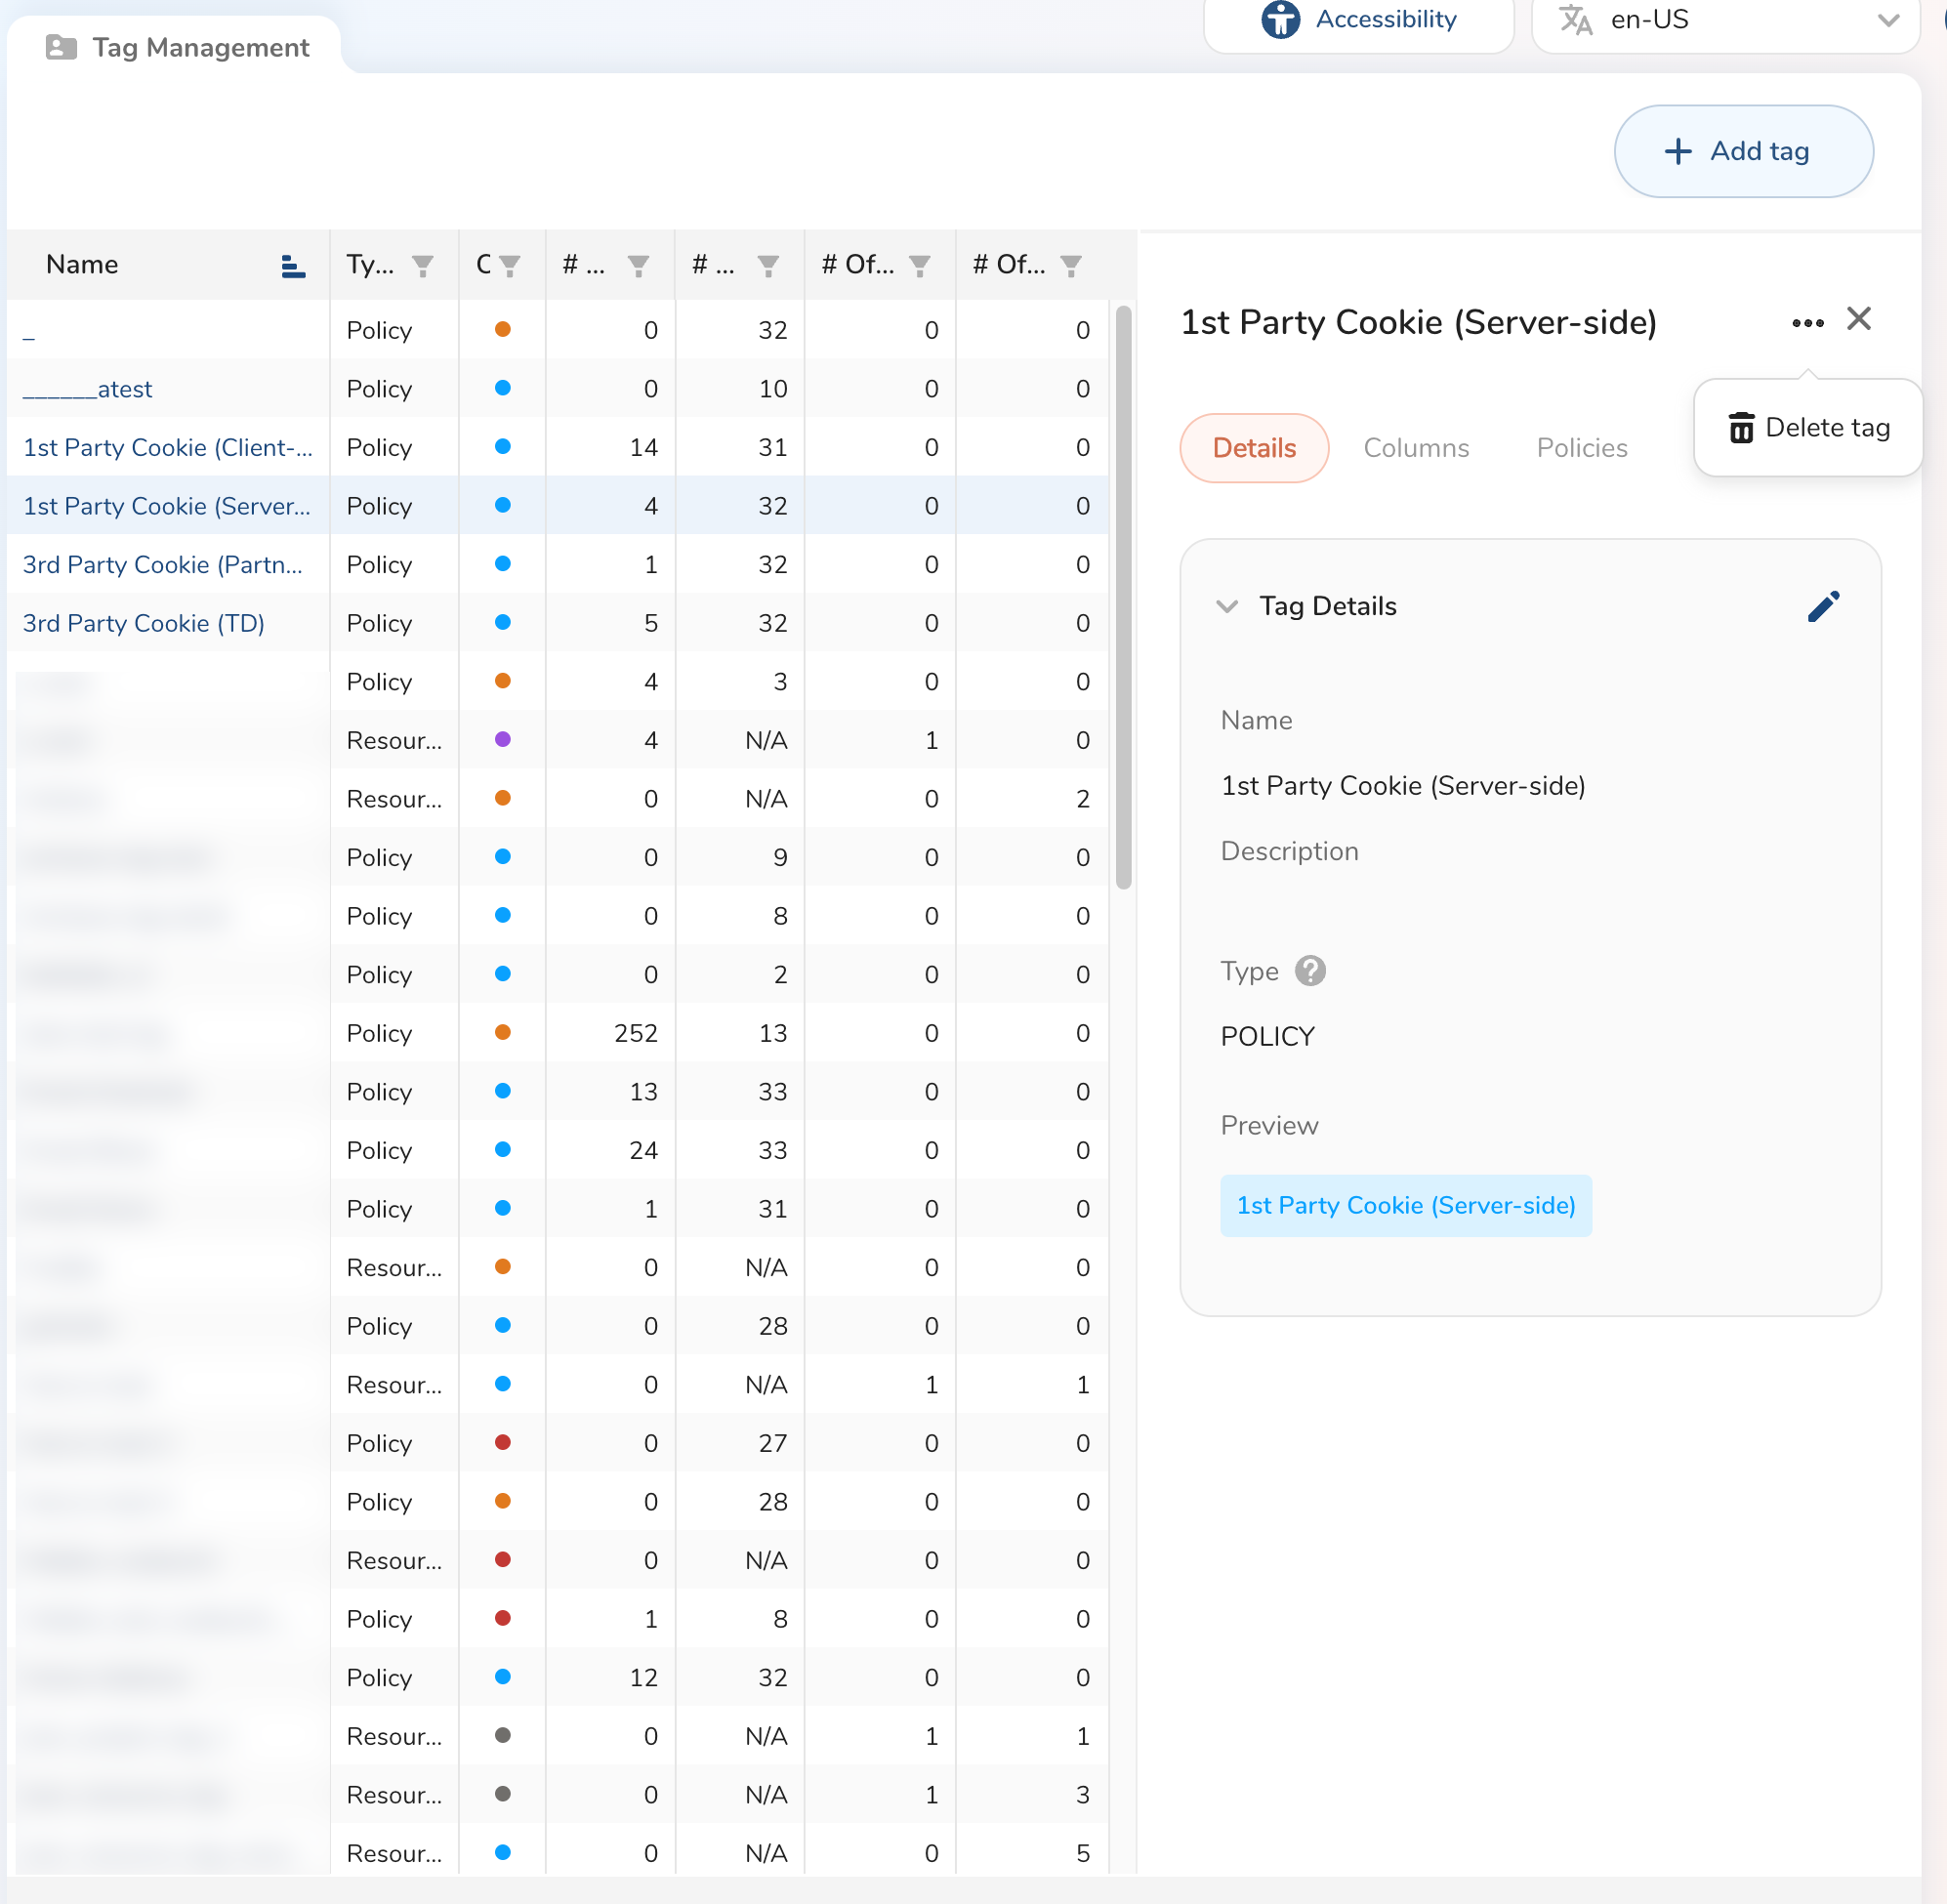The height and width of the screenshot is (1904, 1947).
Task: Select Delete tag from the popup menu
Action: [x=1808, y=428]
